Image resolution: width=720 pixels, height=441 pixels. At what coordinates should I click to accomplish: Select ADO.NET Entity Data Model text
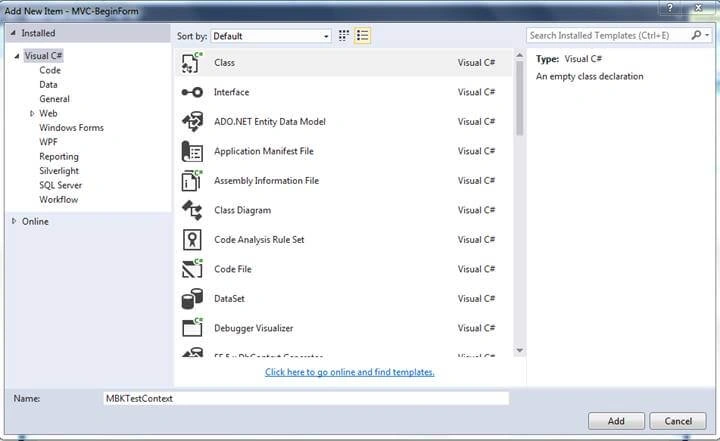pos(270,122)
